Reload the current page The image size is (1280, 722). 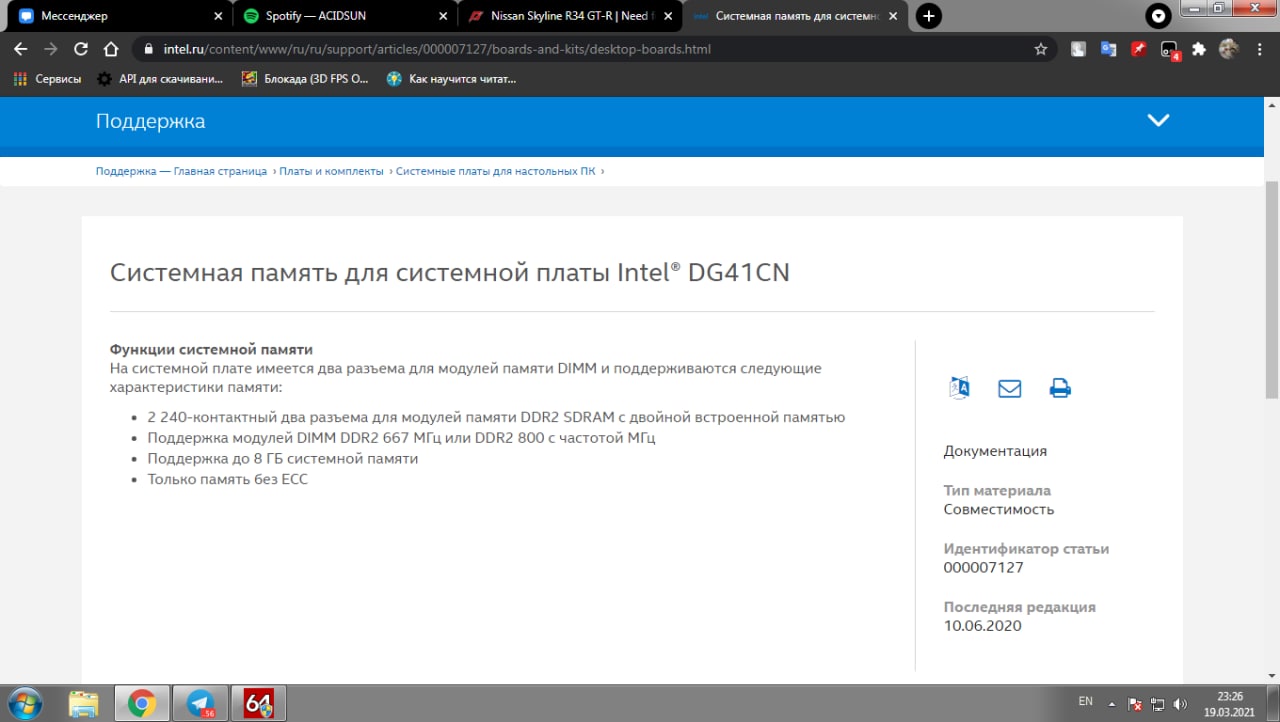[x=82, y=49]
